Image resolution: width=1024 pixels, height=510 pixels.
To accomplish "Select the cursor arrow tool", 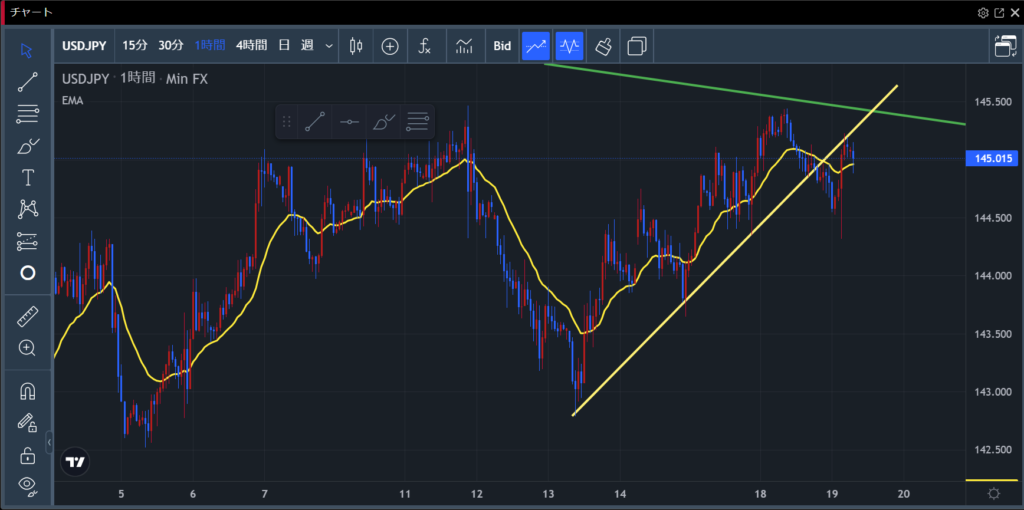I will click(27, 50).
